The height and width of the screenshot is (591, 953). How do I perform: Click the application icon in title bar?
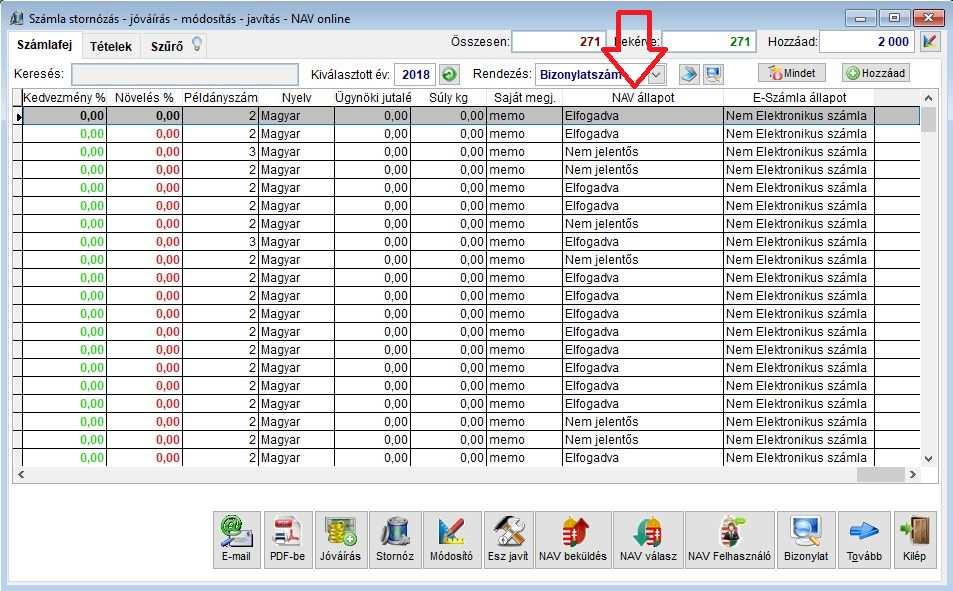point(16,18)
